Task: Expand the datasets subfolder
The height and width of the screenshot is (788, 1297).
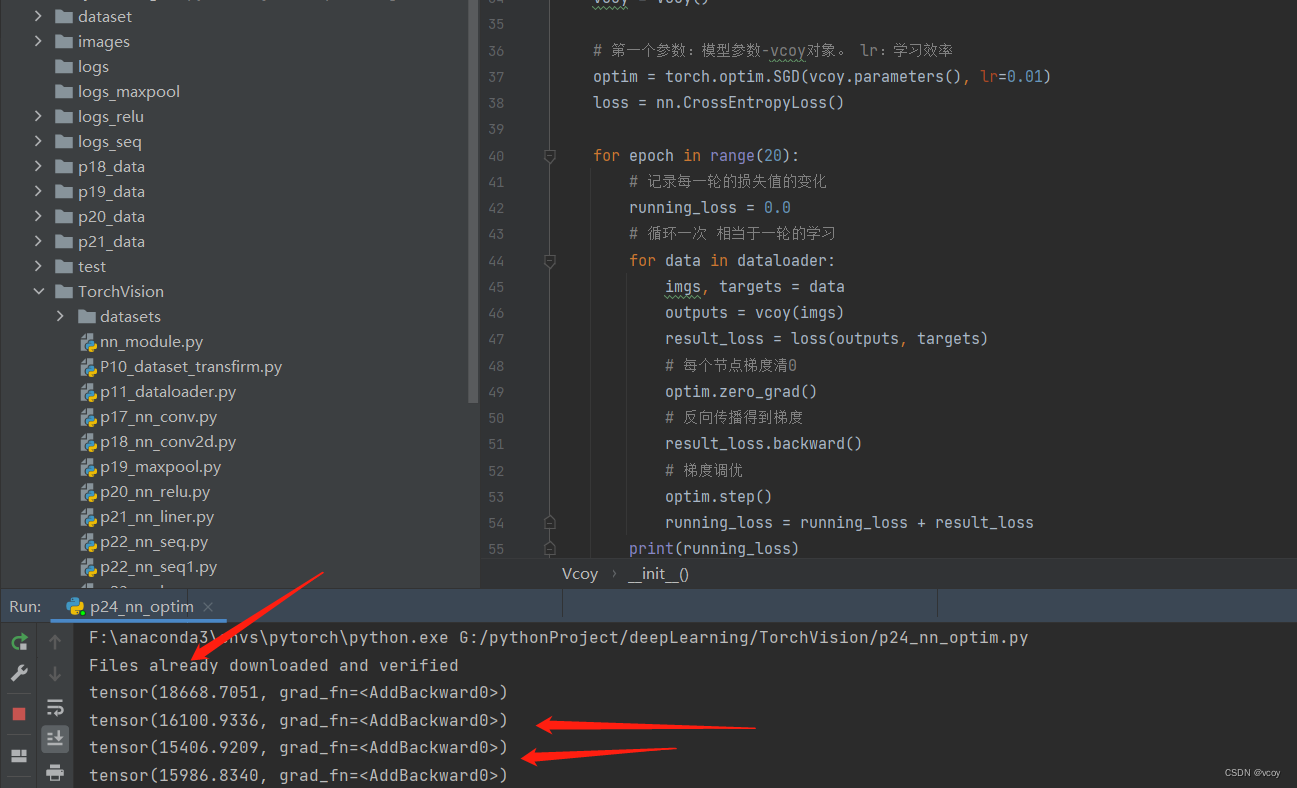Action: tap(60, 316)
